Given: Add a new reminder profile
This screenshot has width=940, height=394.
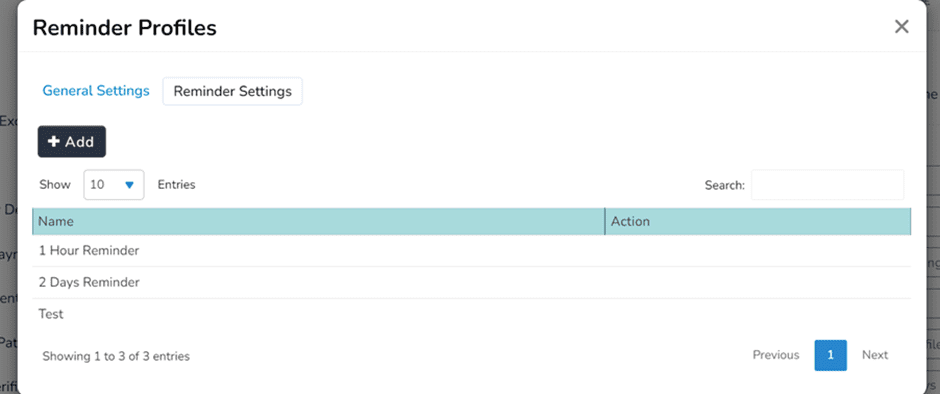Looking at the screenshot, I should click(x=72, y=142).
